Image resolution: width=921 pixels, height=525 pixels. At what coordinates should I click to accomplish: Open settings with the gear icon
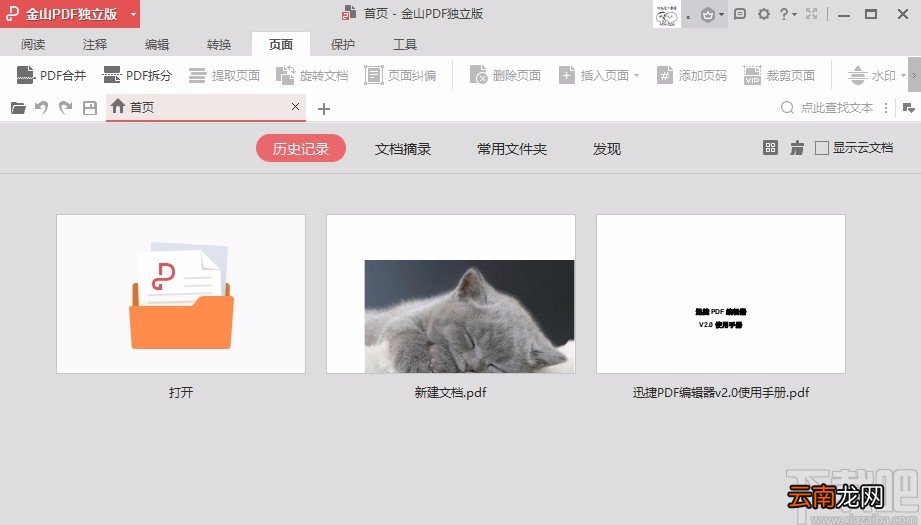pyautogui.click(x=764, y=14)
